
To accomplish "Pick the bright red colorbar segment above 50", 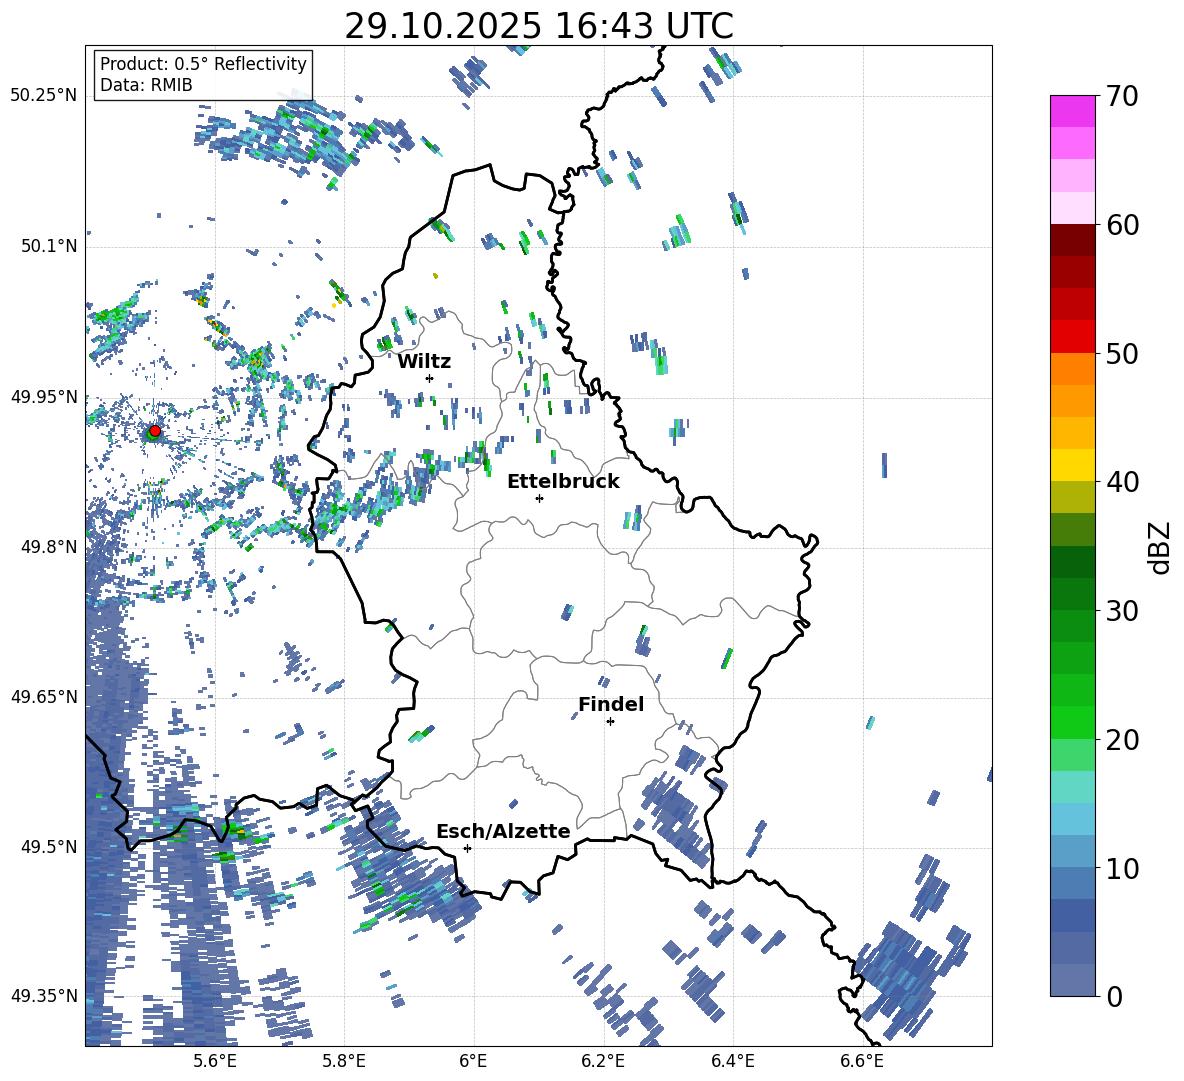I will click(1073, 336).
